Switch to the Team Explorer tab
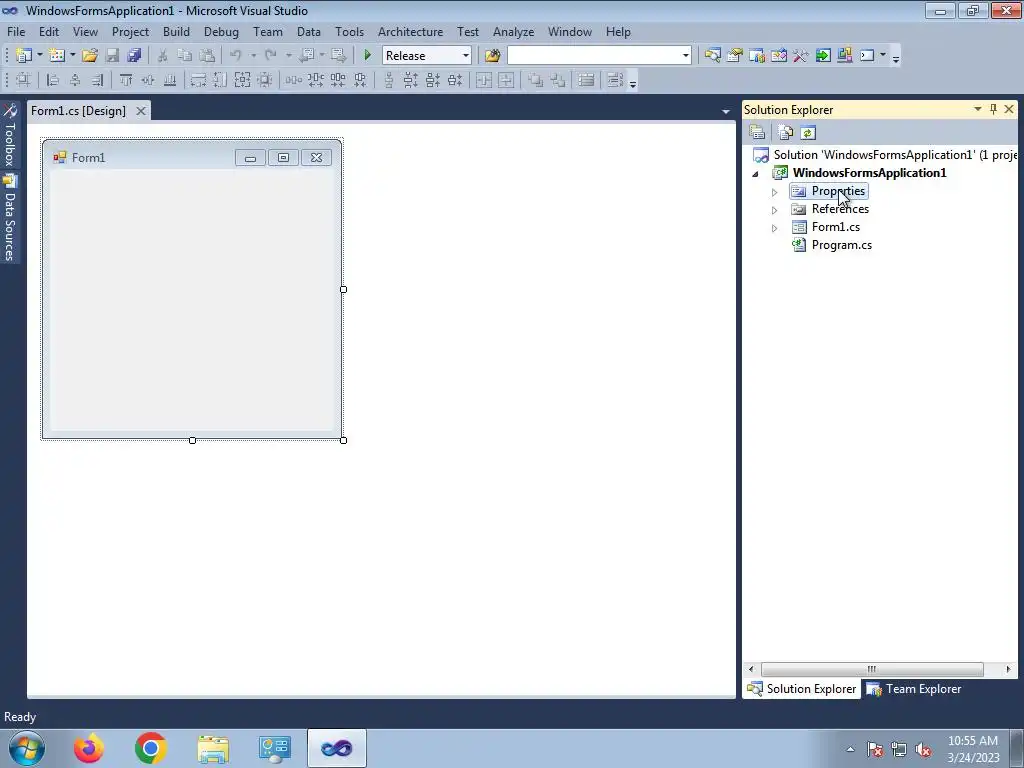This screenshot has height=768, width=1024. (914, 689)
